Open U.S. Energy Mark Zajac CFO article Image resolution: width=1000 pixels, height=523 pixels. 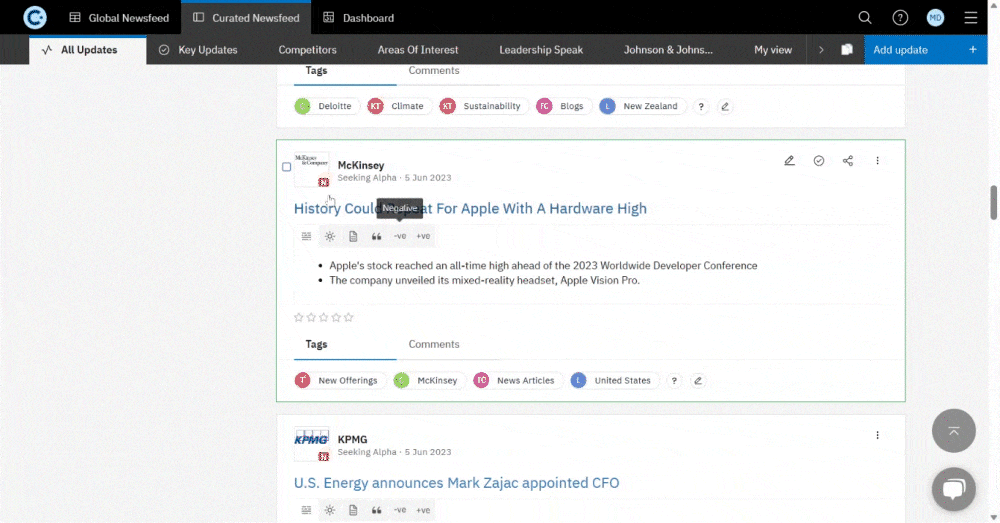457,483
